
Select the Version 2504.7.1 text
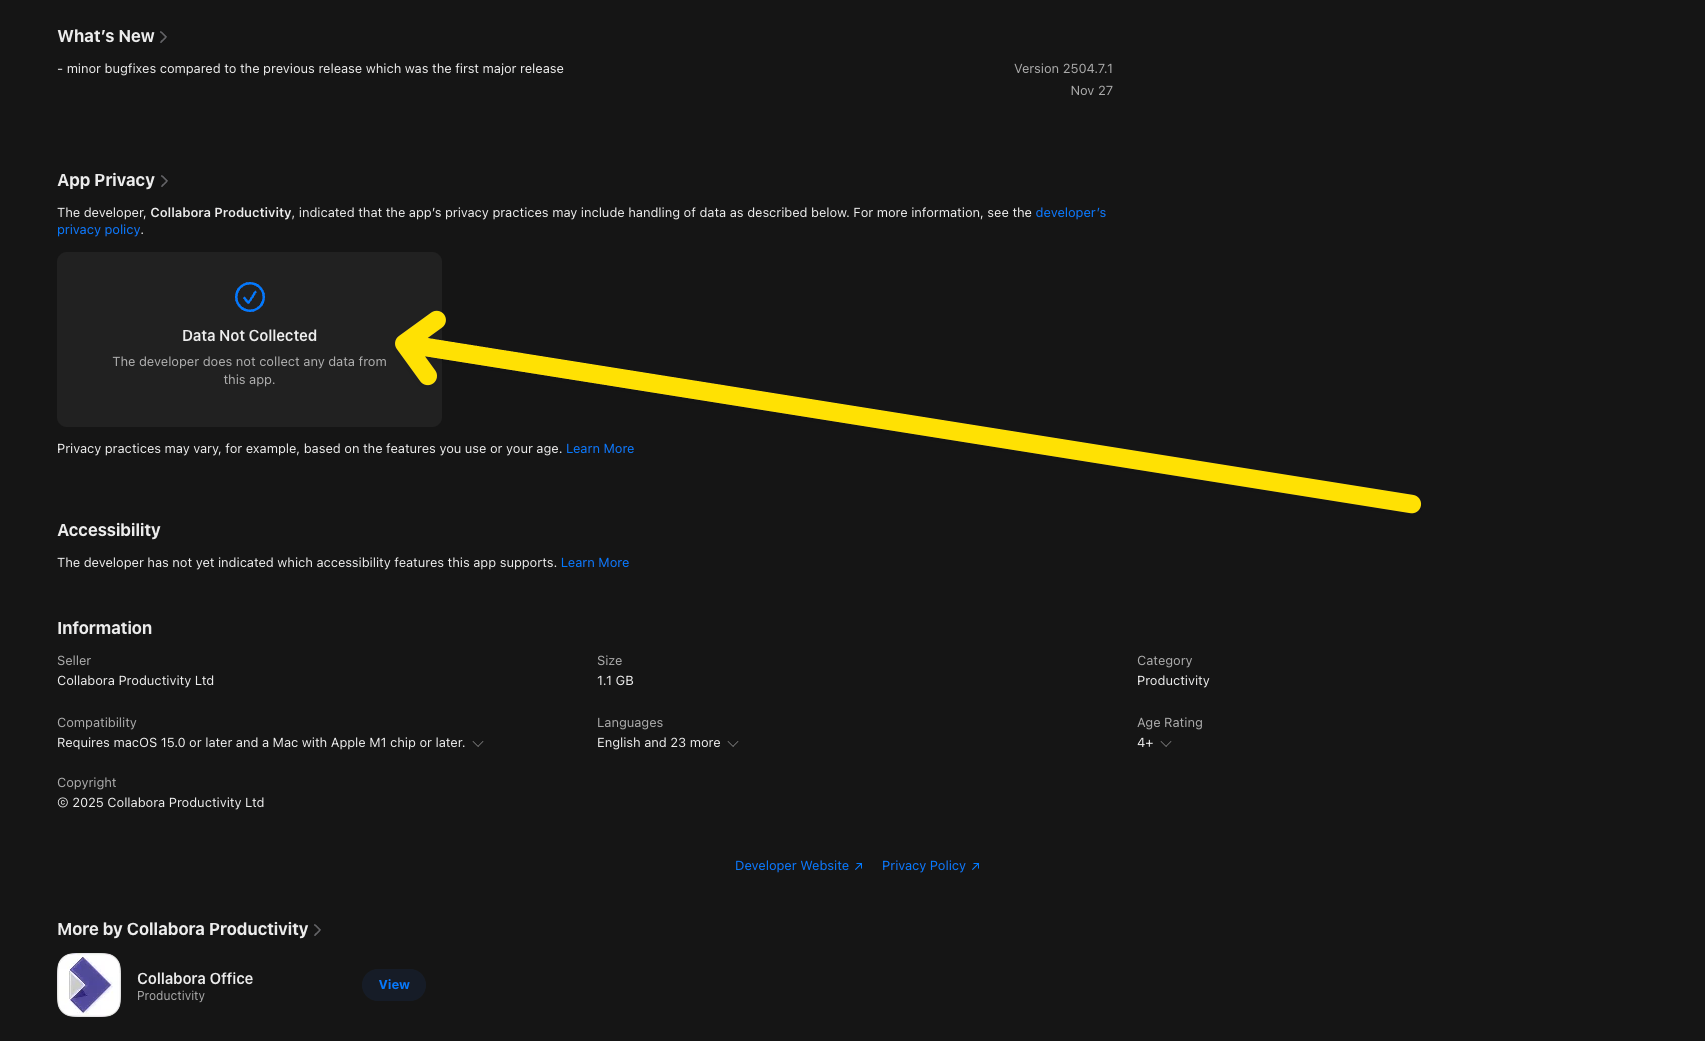pyautogui.click(x=1063, y=68)
